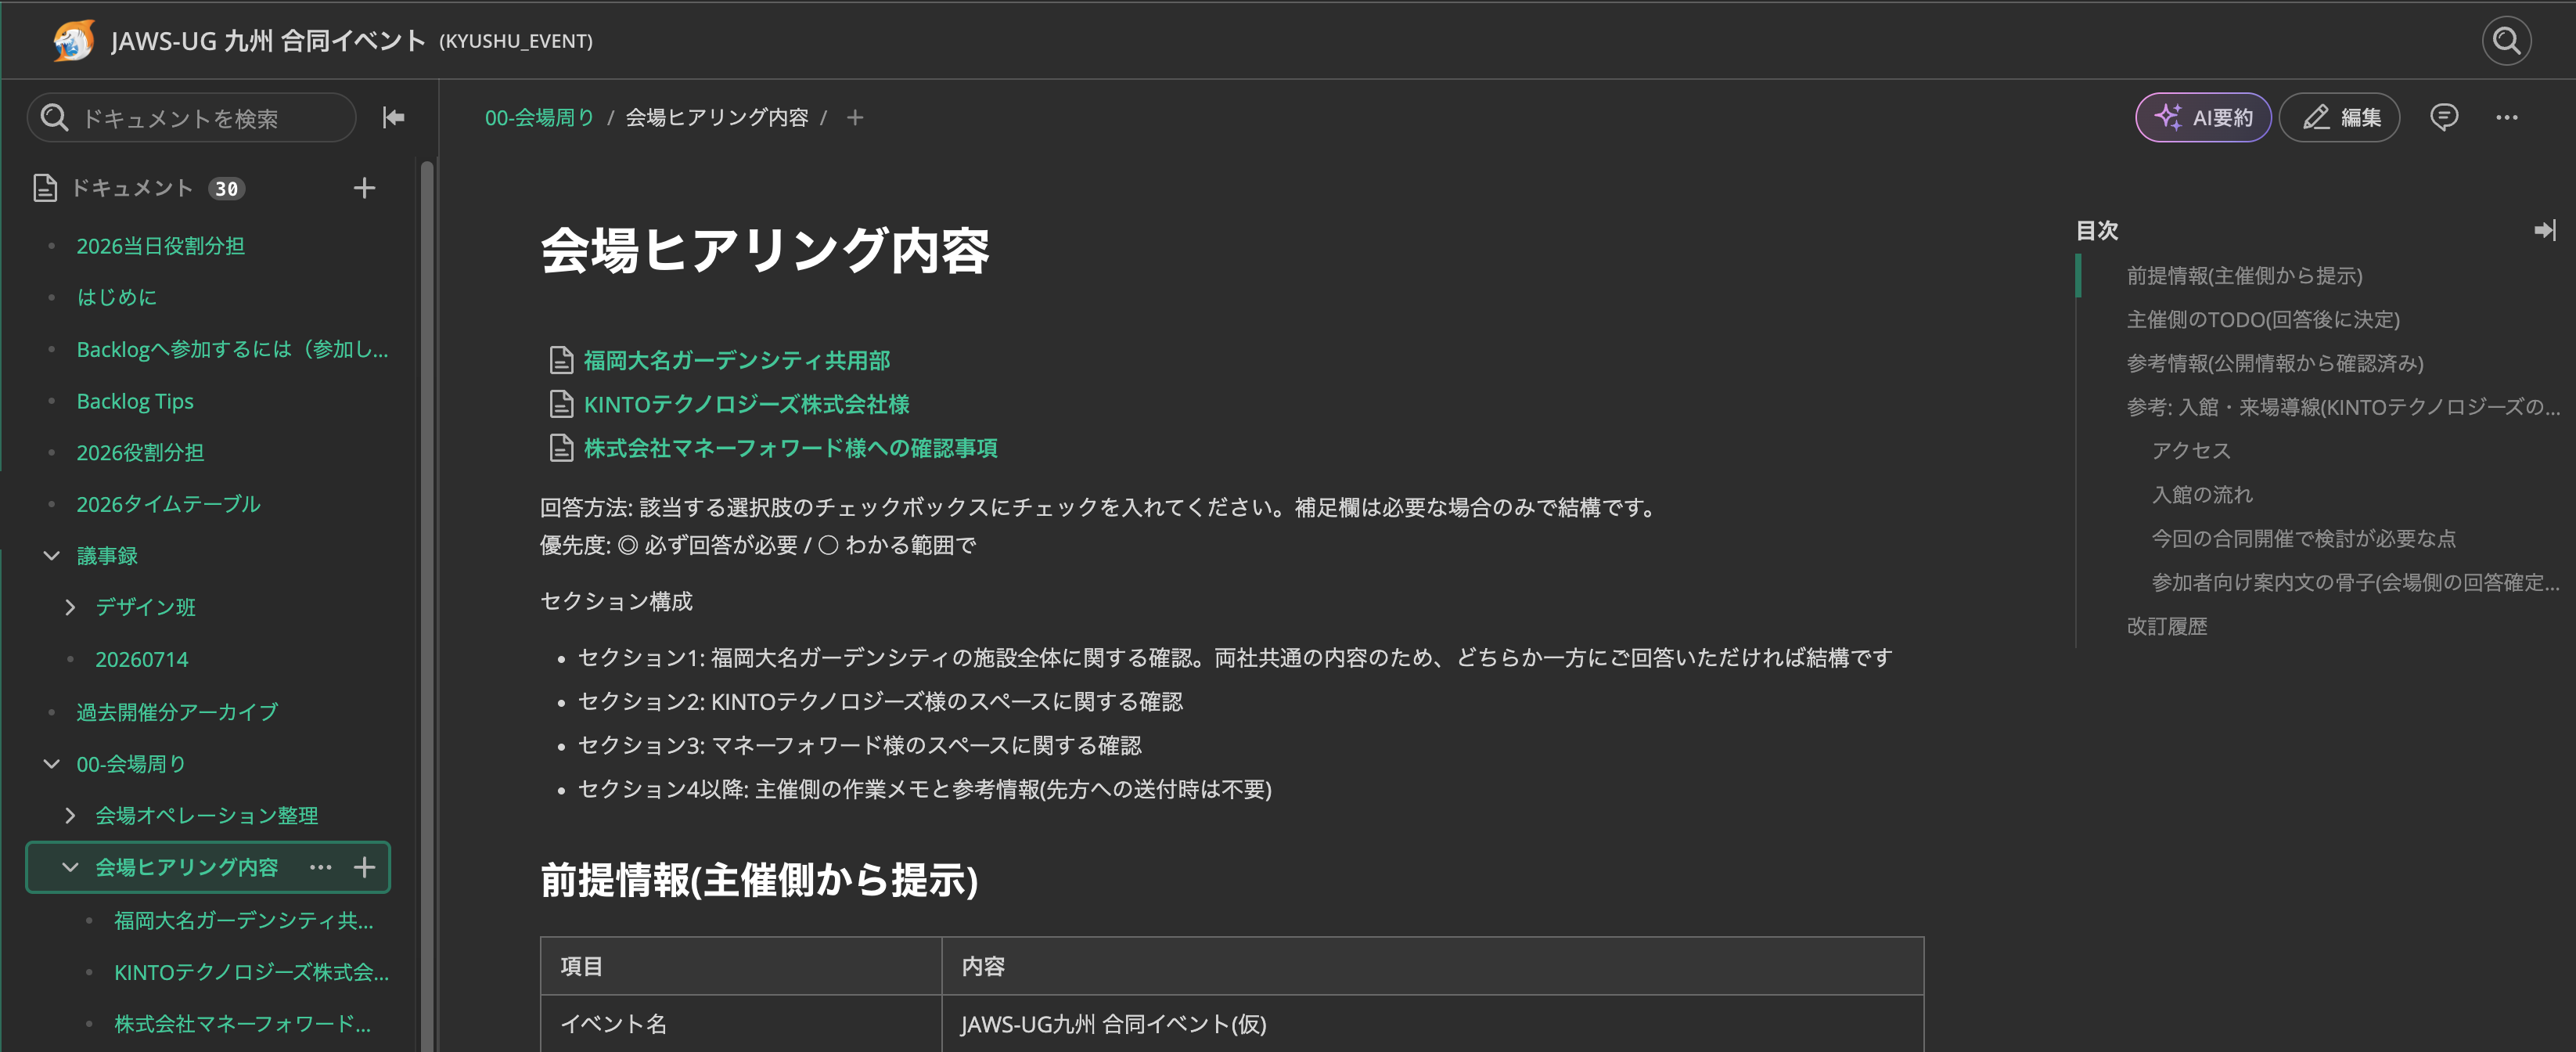Open options menu for 会場ヒアリング内容 tree item
Image resolution: width=2576 pixels, height=1052 pixels.
coord(320,867)
